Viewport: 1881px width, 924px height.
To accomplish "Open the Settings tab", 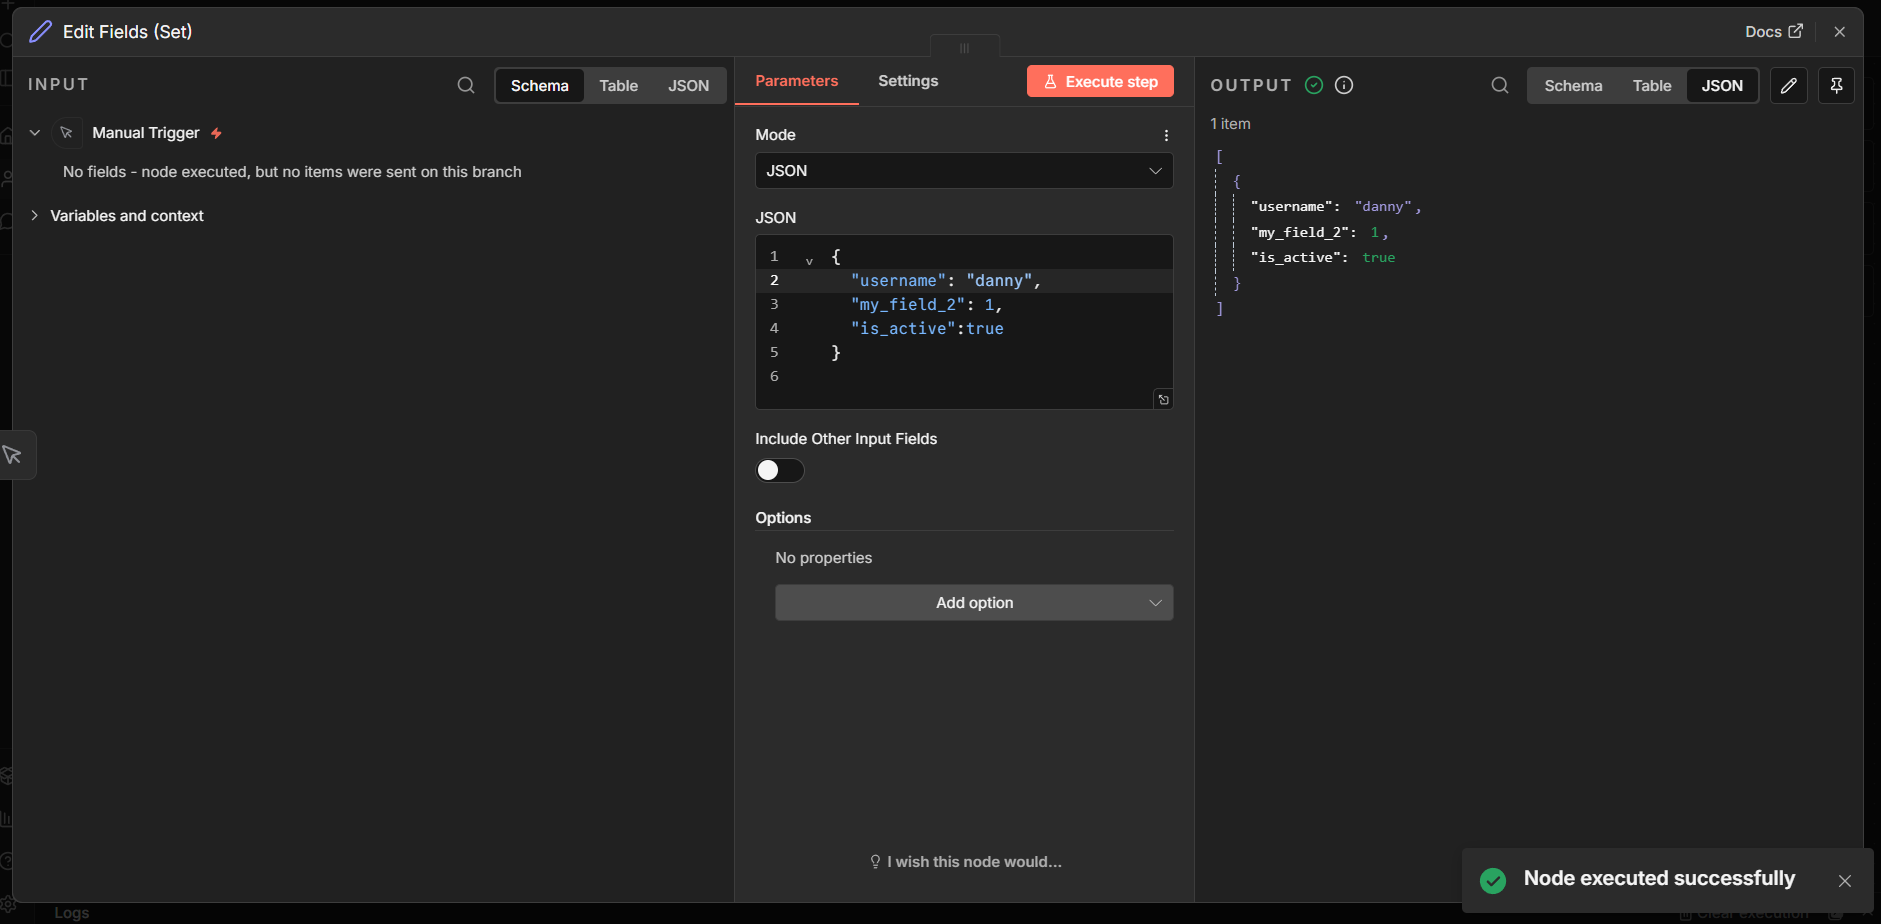I will 907,81.
